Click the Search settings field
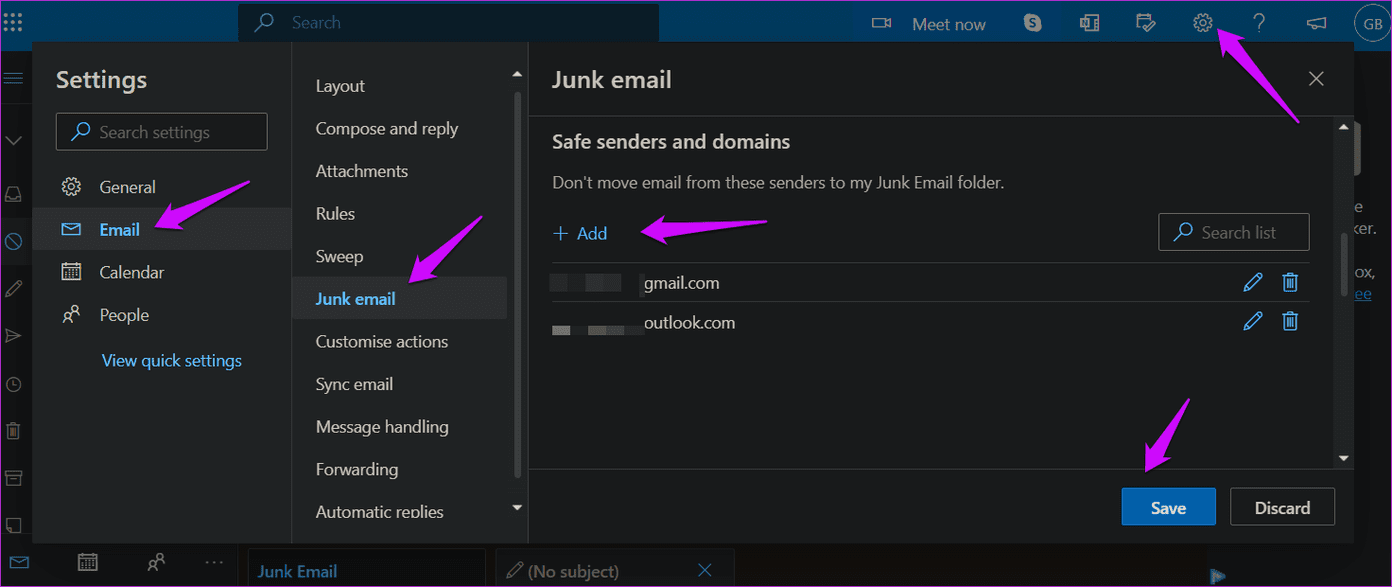 point(162,132)
